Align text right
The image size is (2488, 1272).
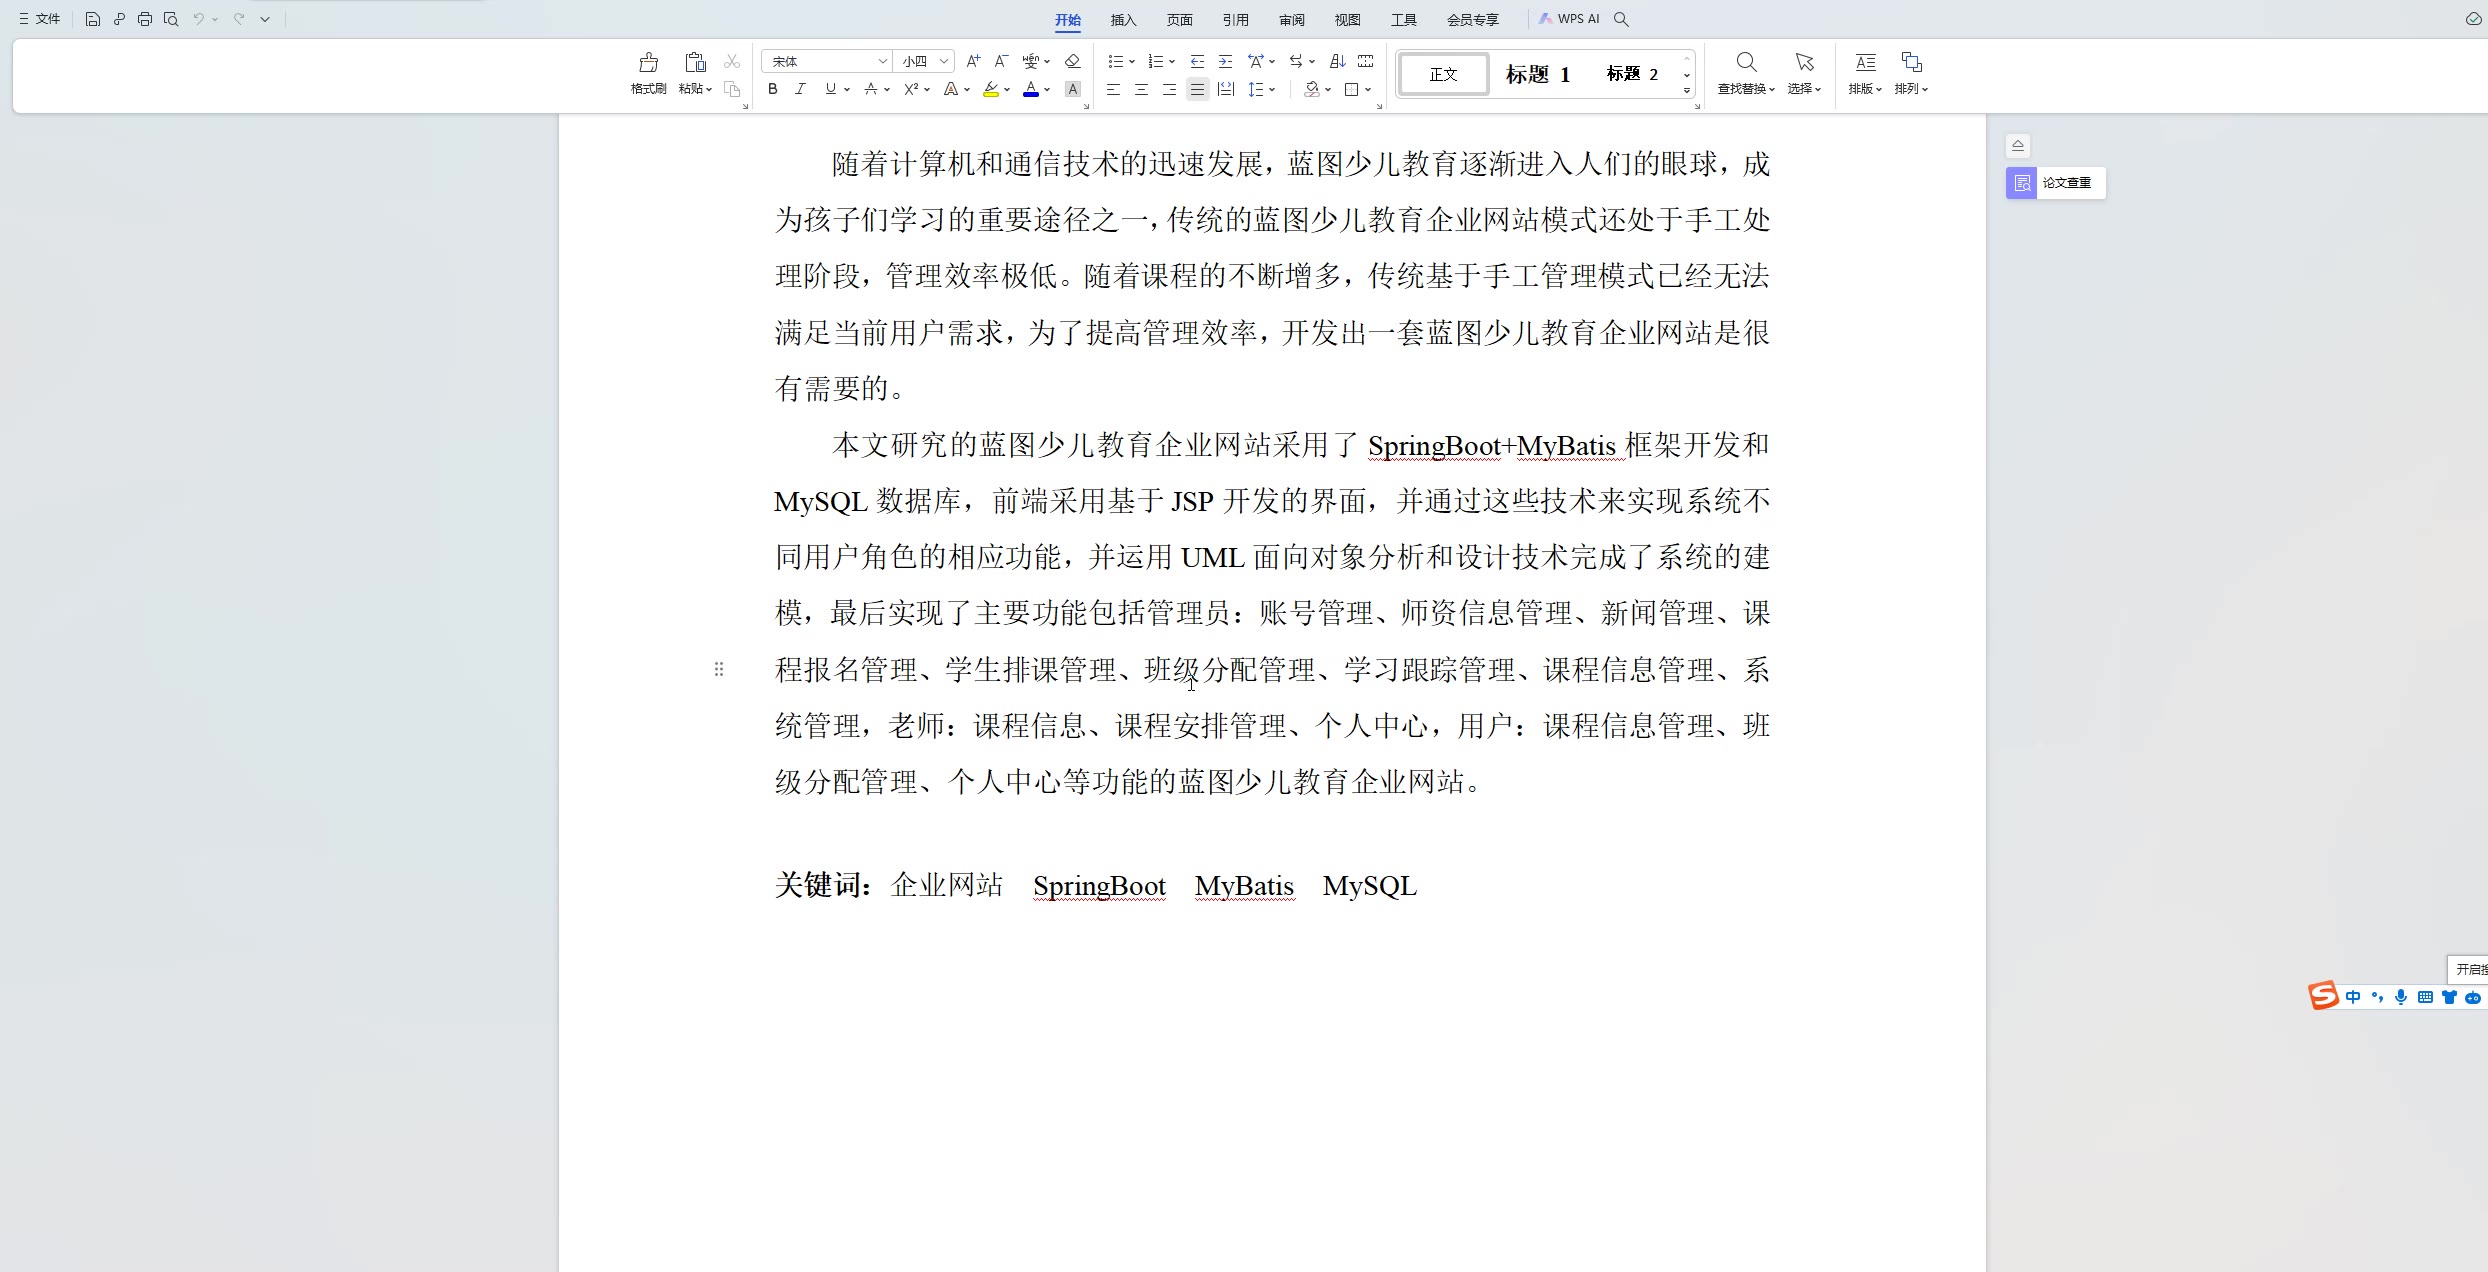point(1169,89)
